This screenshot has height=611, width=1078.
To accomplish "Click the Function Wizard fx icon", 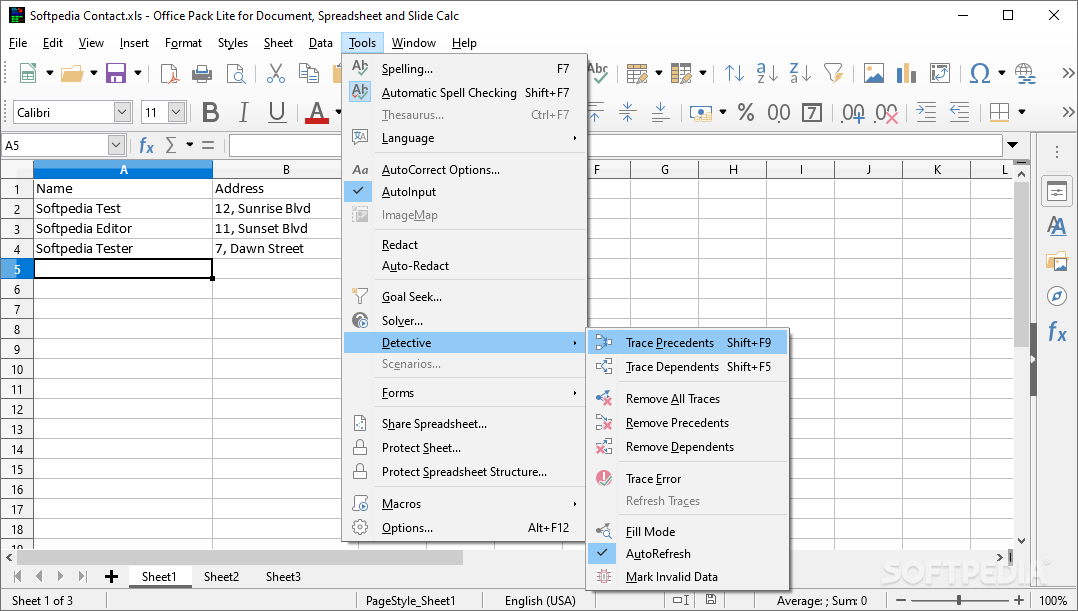I will point(146,145).
